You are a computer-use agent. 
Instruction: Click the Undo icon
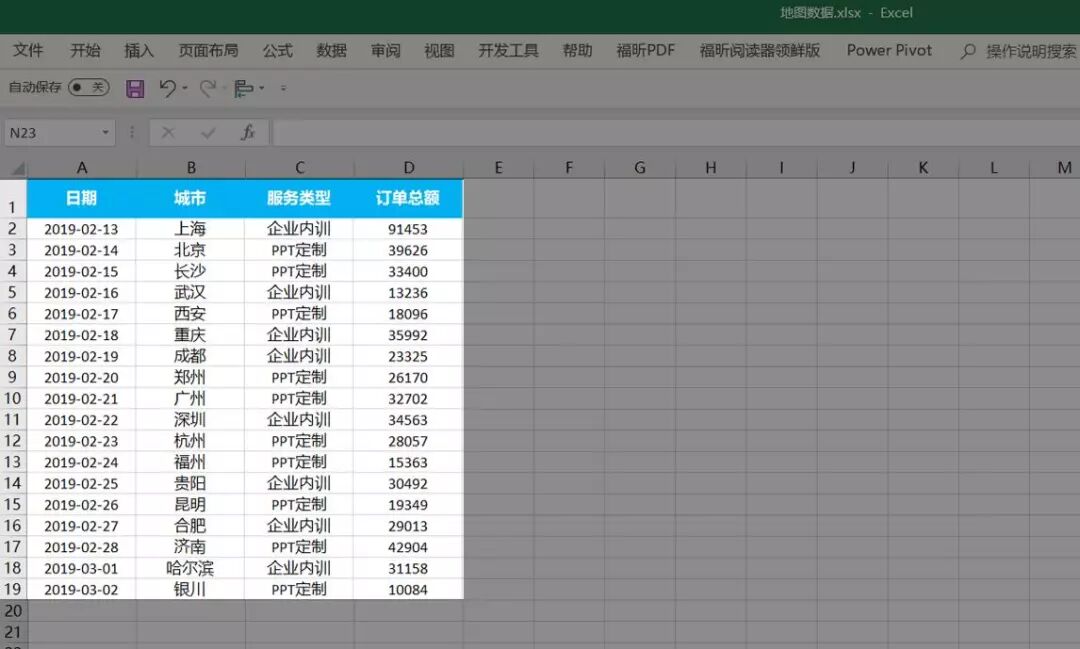(167, 89)
